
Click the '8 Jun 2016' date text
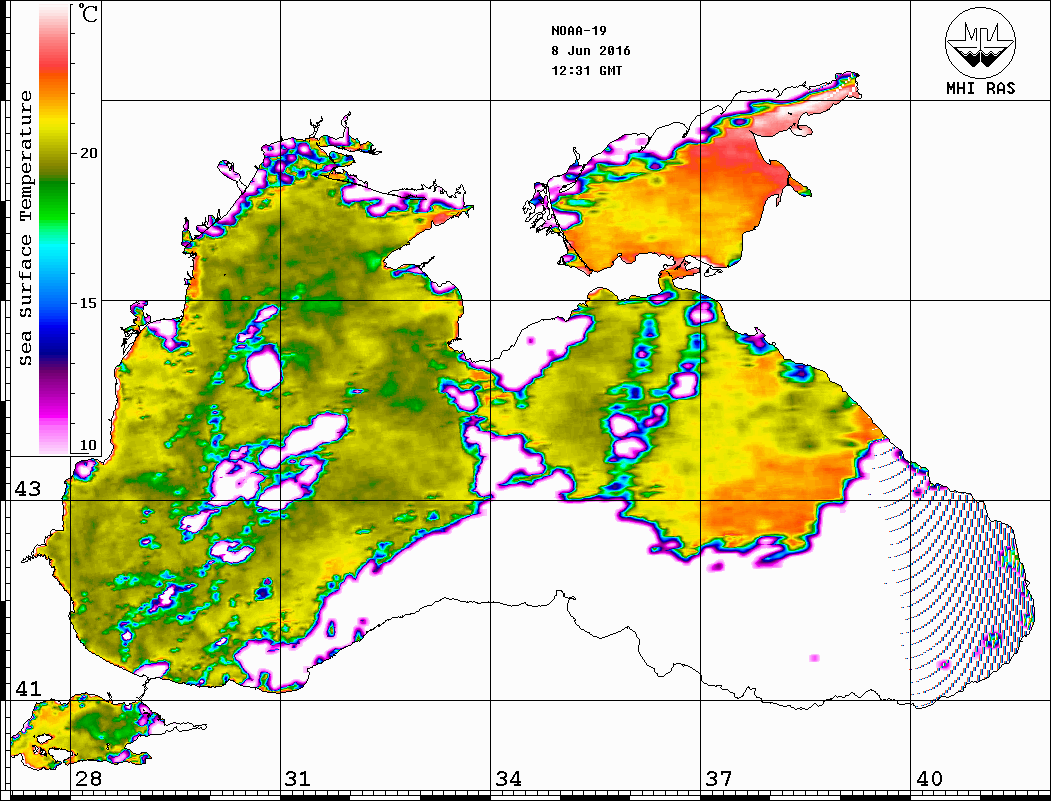(591, 51)
